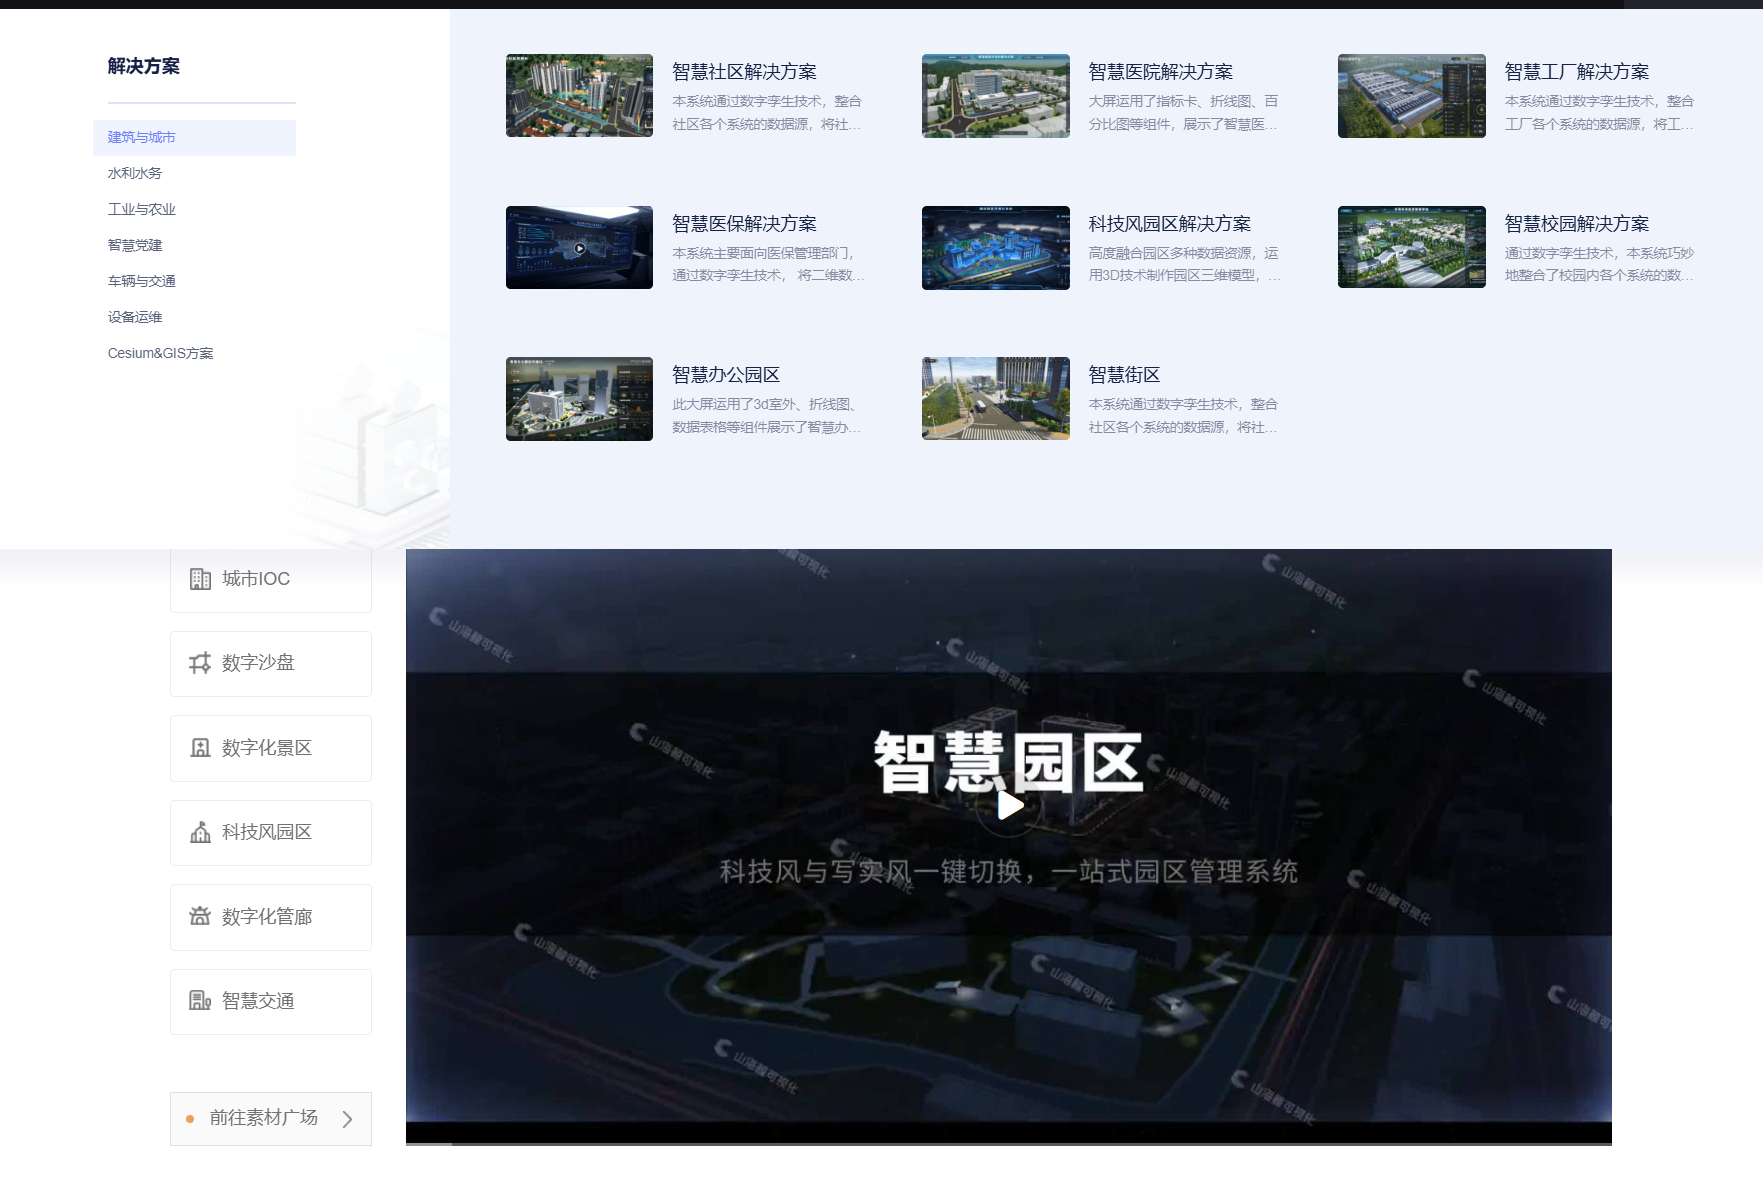
Task: Open 智慧办公园区 thumbnail
Action: 579,398
